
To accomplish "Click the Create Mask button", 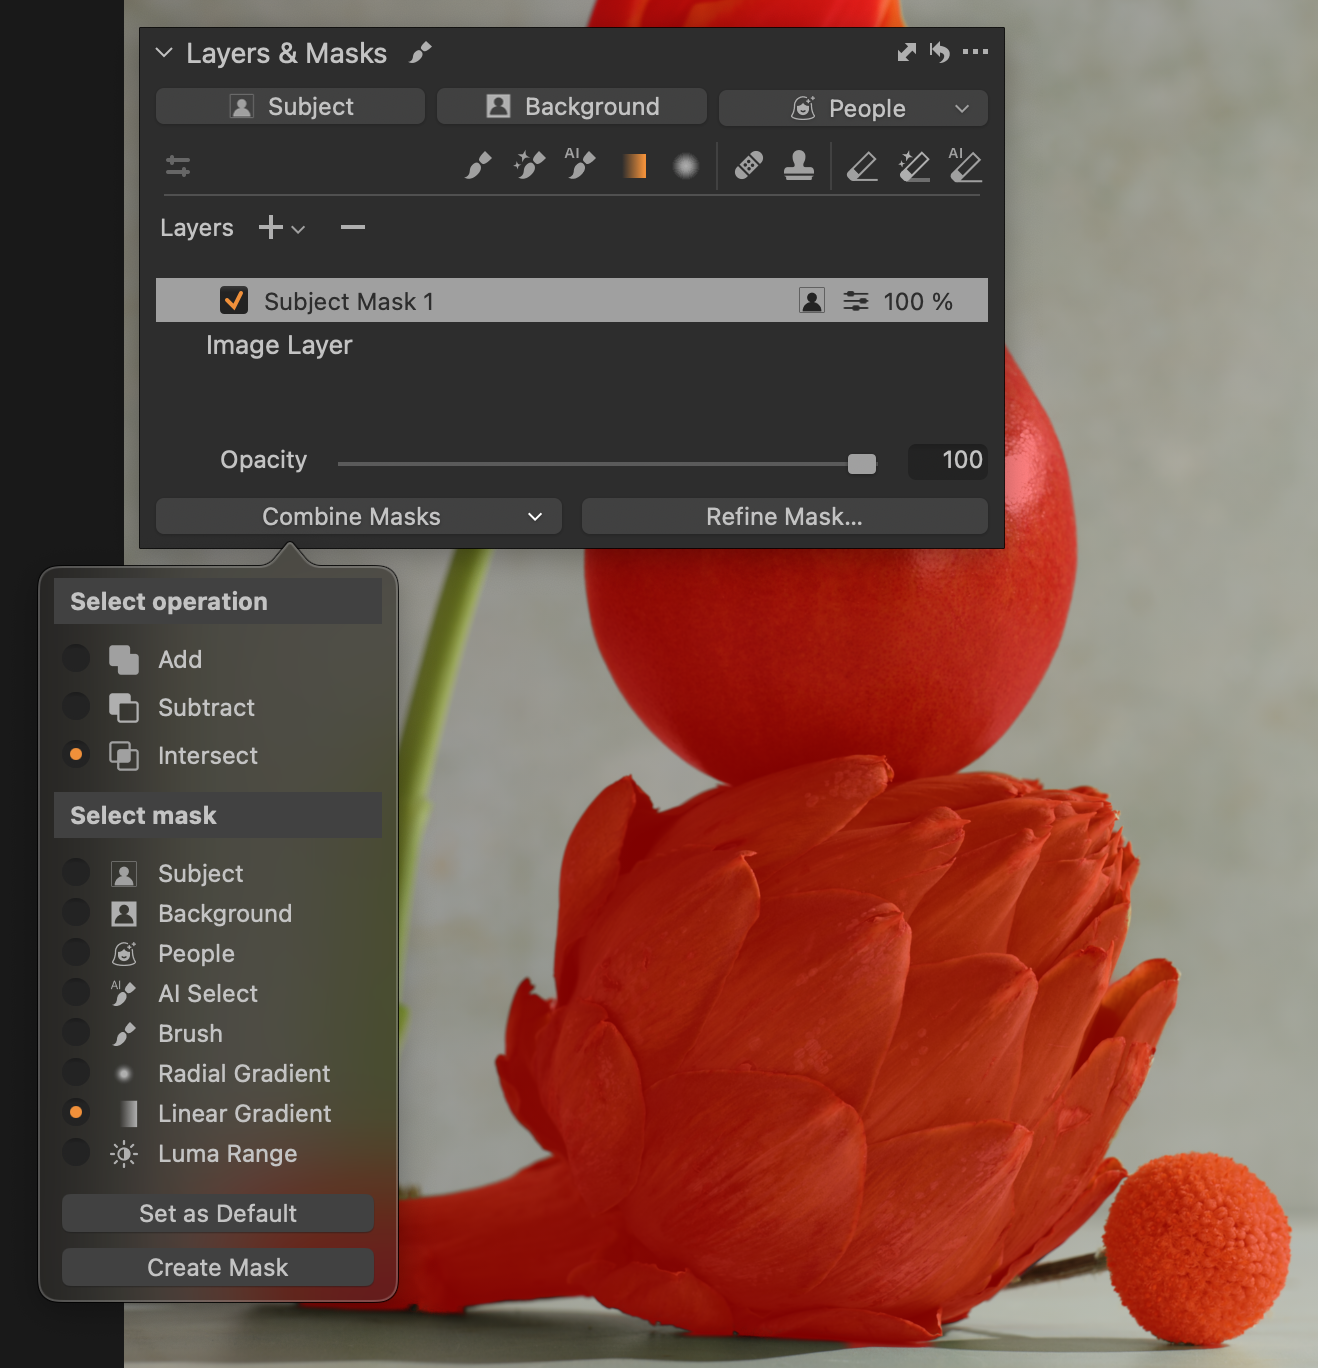I will pos(217,1267).
